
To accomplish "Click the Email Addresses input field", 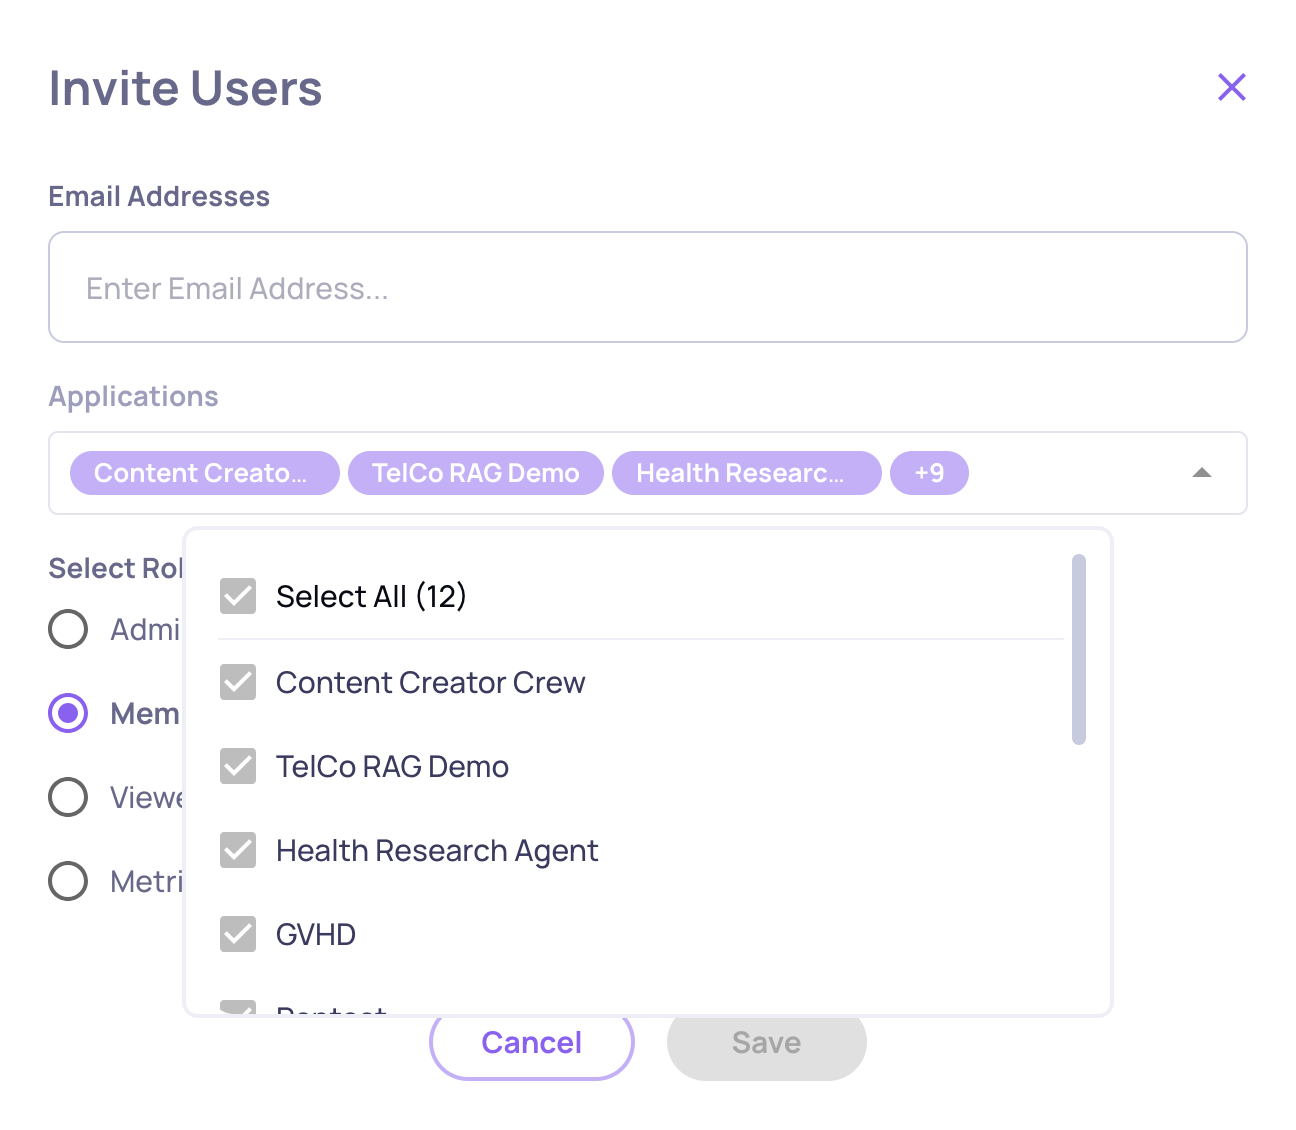I will point(647,288).
